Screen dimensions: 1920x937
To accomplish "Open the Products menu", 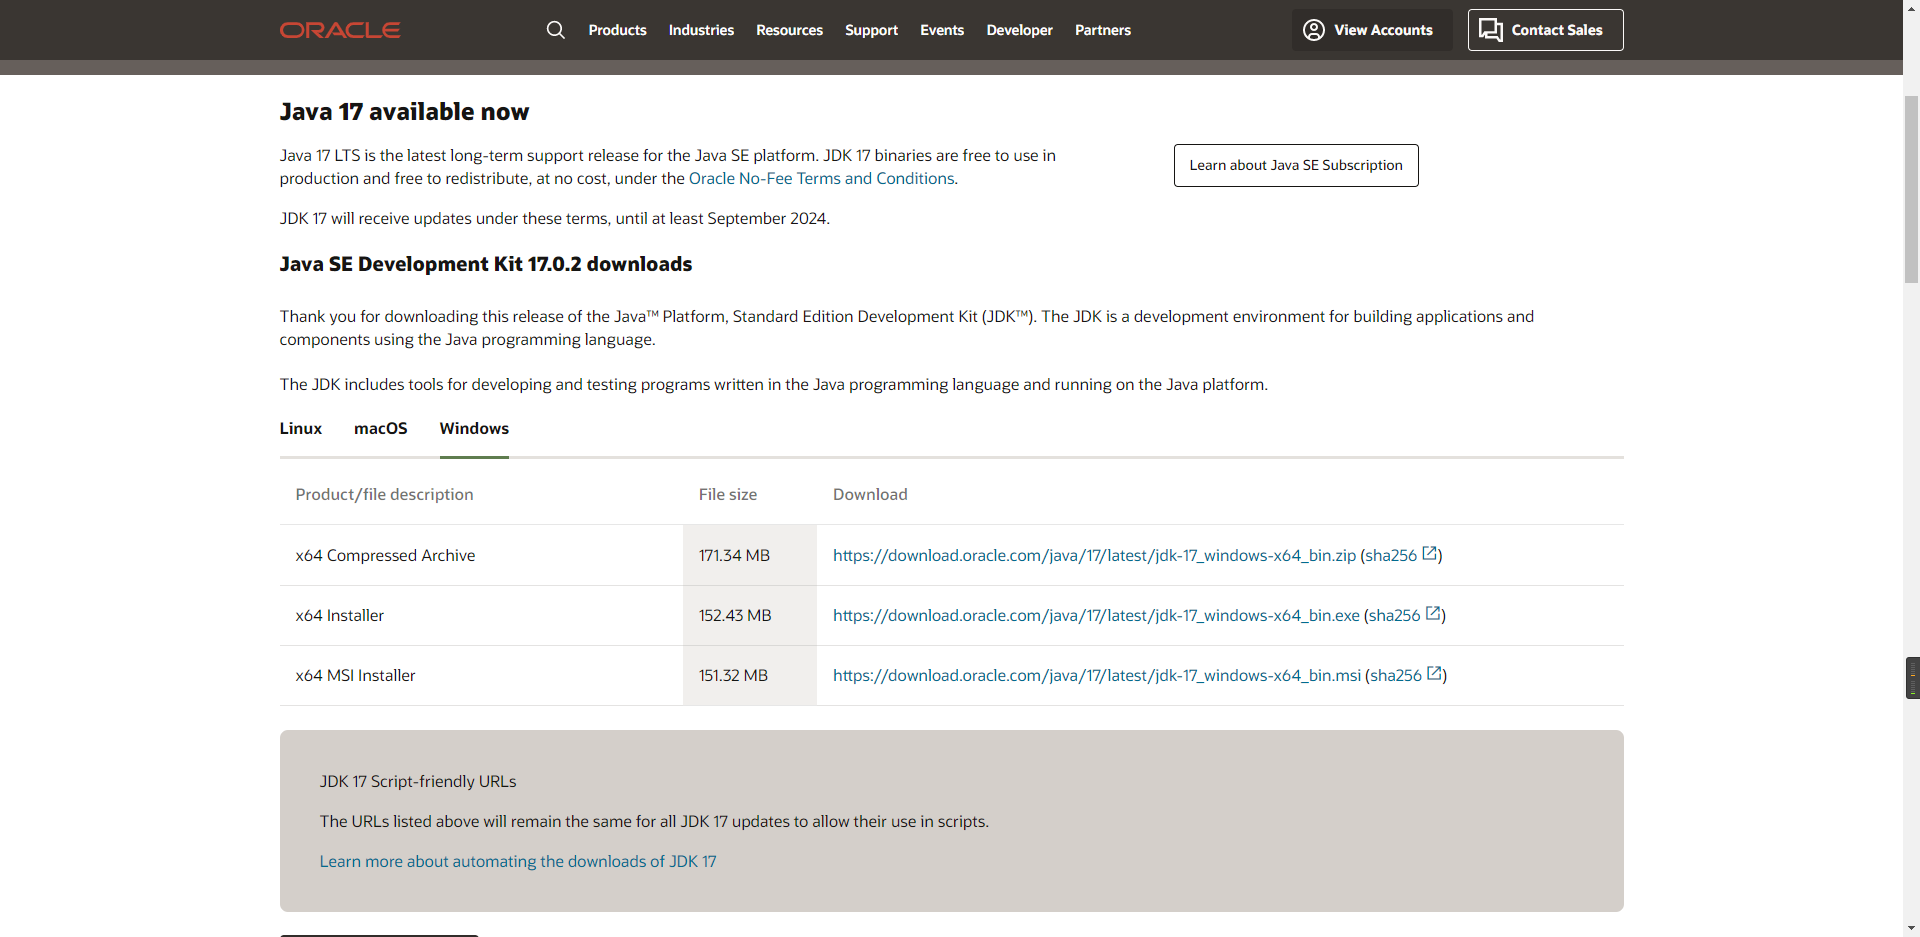I will (x=617, y=30).
